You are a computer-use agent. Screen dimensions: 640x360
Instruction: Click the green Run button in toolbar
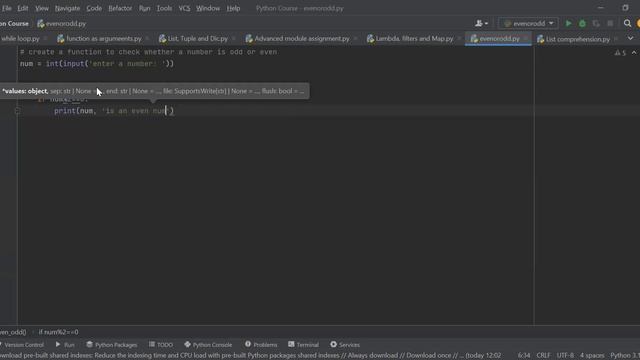[568, 24]
